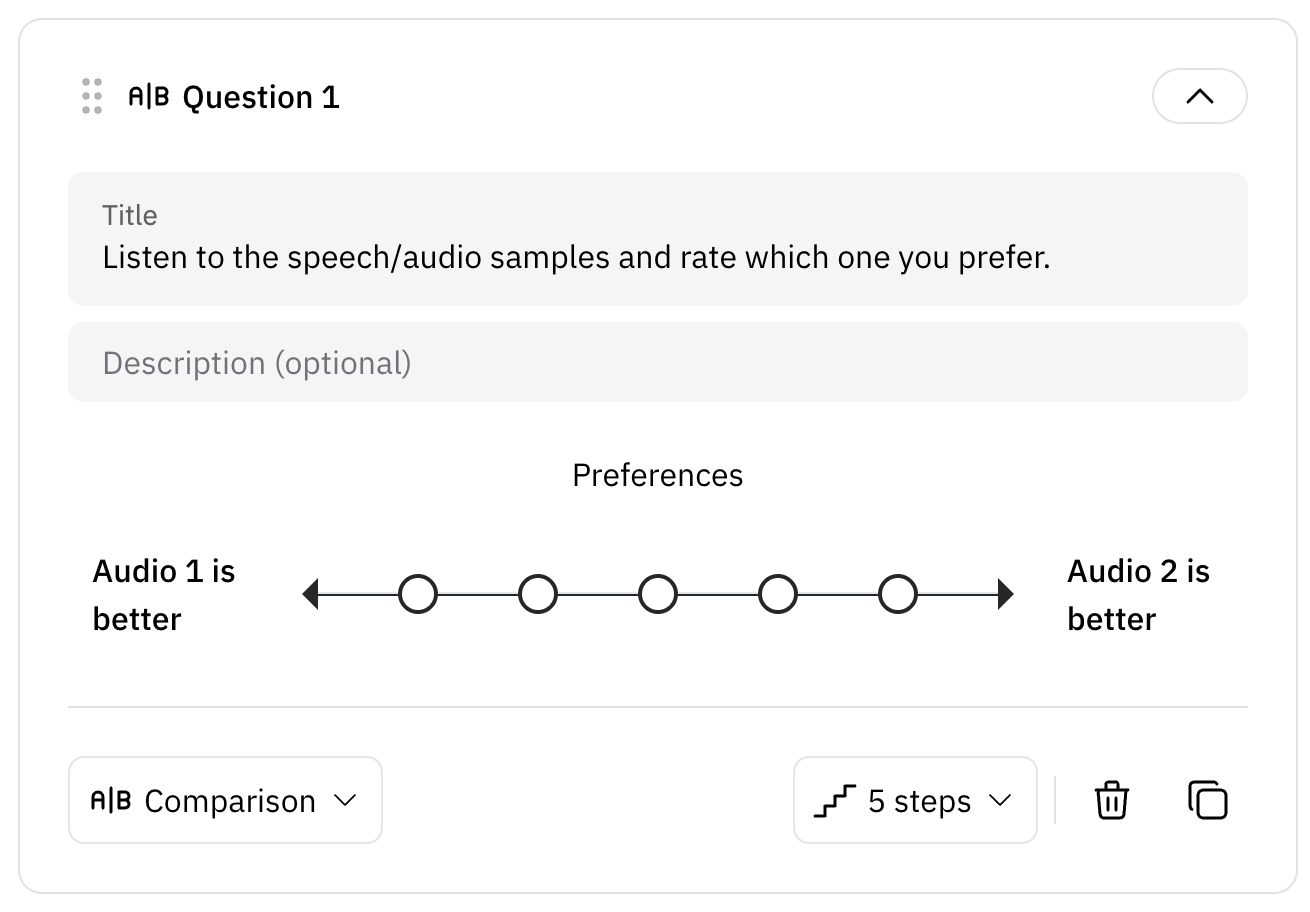Click the "Audio 2 is better" label
1310x912 pixels.
point(1138,595)
